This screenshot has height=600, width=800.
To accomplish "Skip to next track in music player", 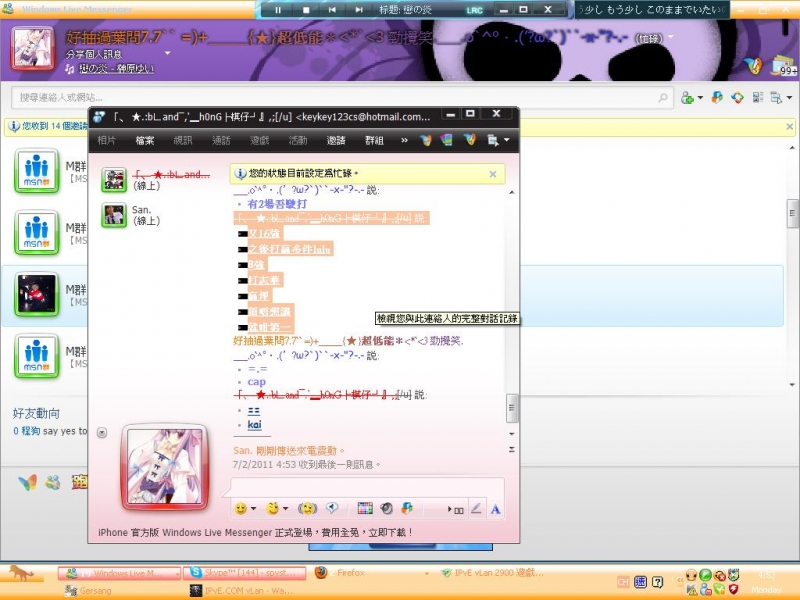I will [360, 9].
